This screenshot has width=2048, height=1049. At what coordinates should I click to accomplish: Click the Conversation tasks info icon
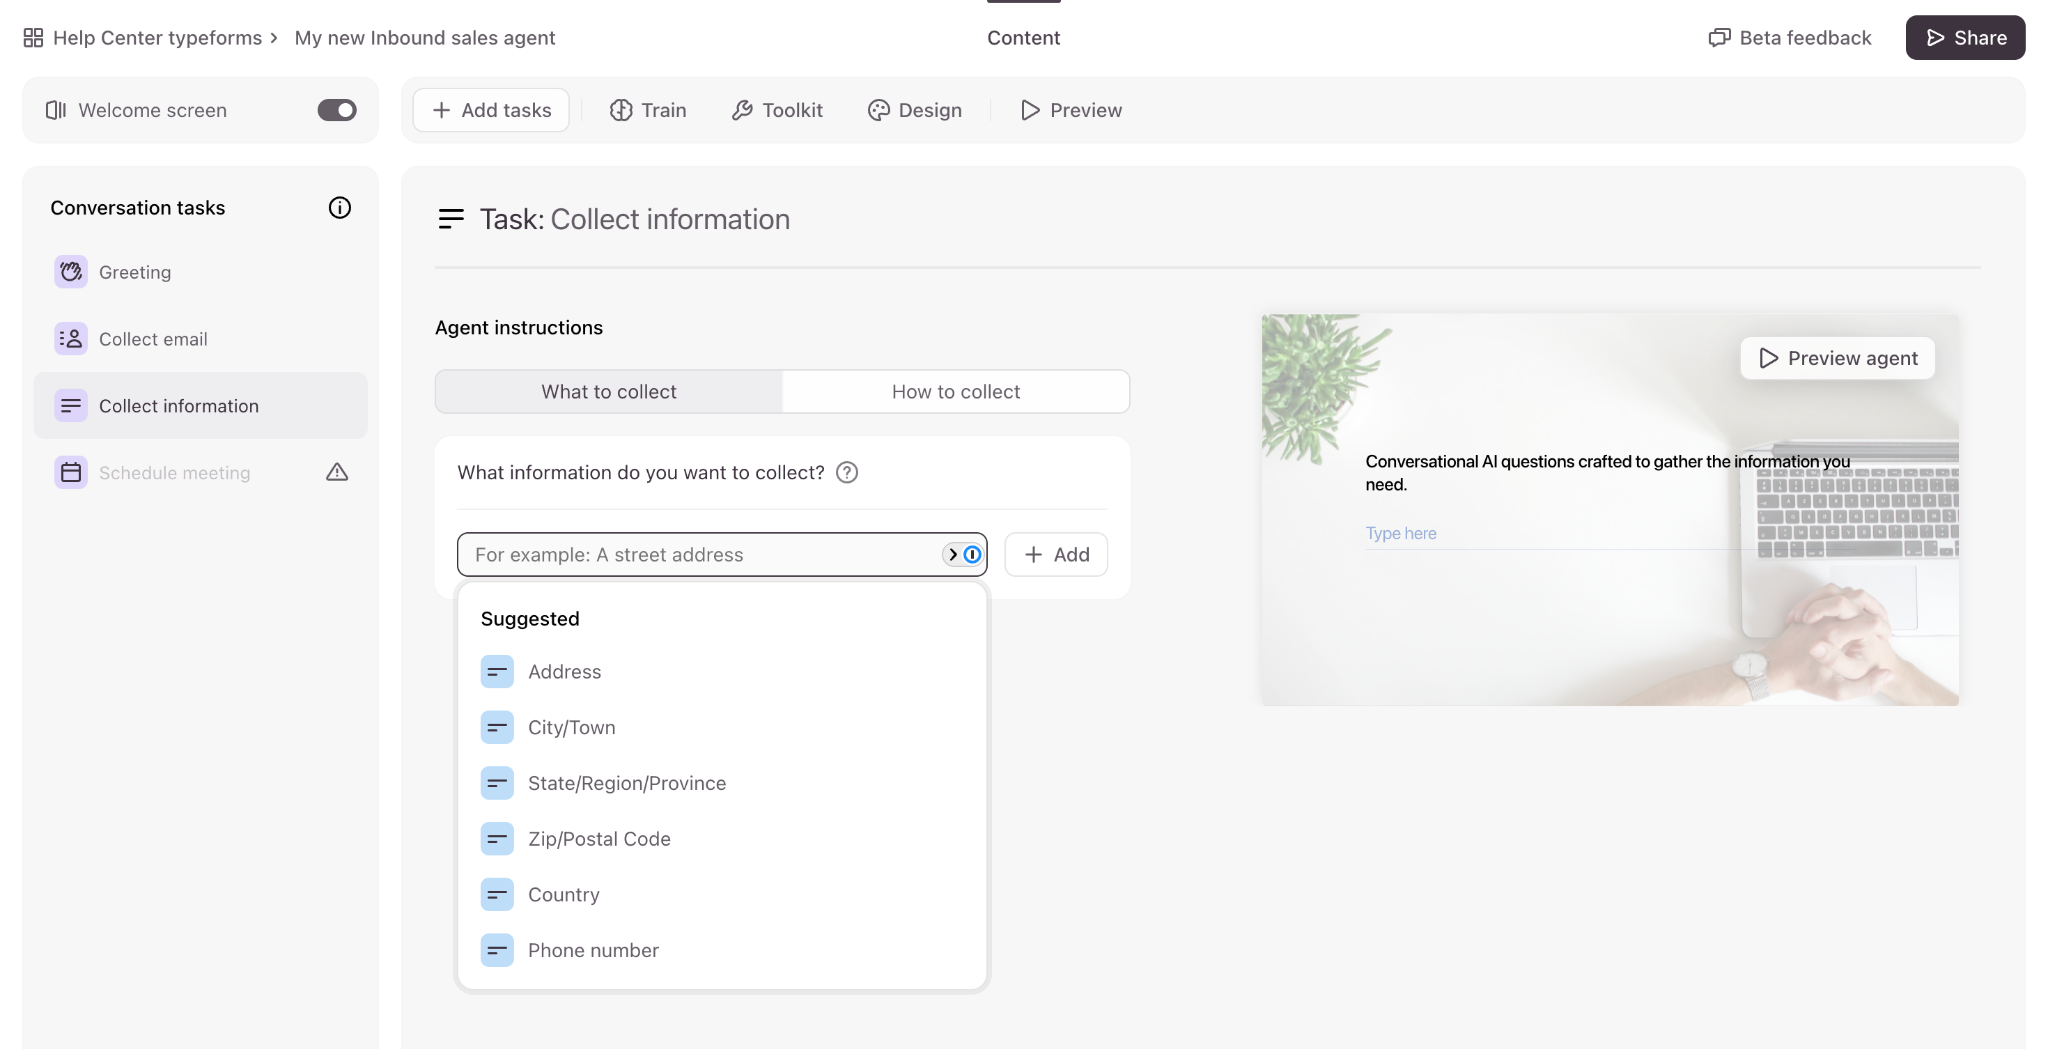(340, 208)
